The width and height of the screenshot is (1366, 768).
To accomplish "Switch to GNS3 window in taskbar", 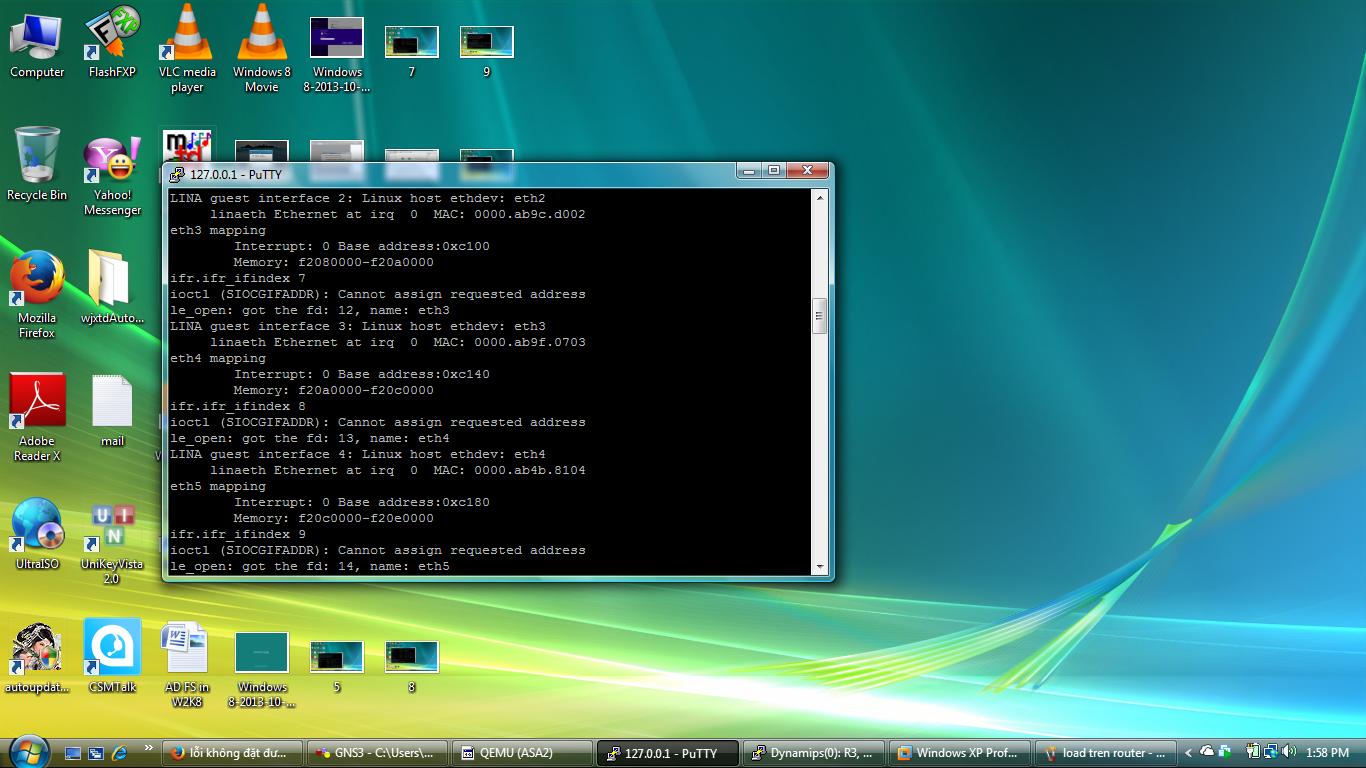I will pyautogui.click(x=375, y=753).
